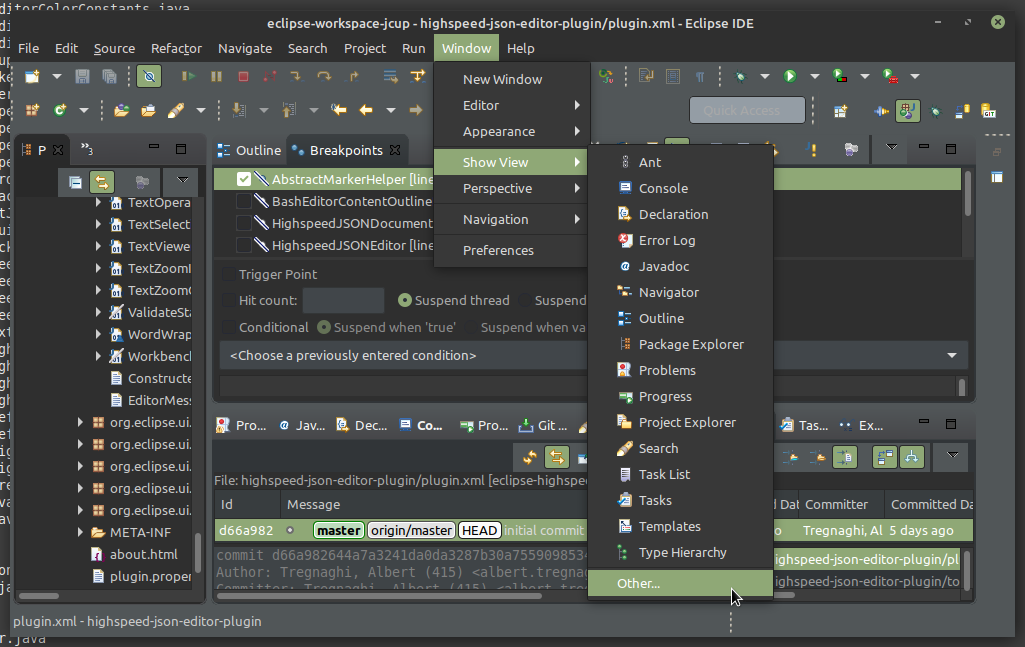The width and height of the screenshot is (1025, 647).
Task: Switch to the Outline tab
Action: [250, 150]
